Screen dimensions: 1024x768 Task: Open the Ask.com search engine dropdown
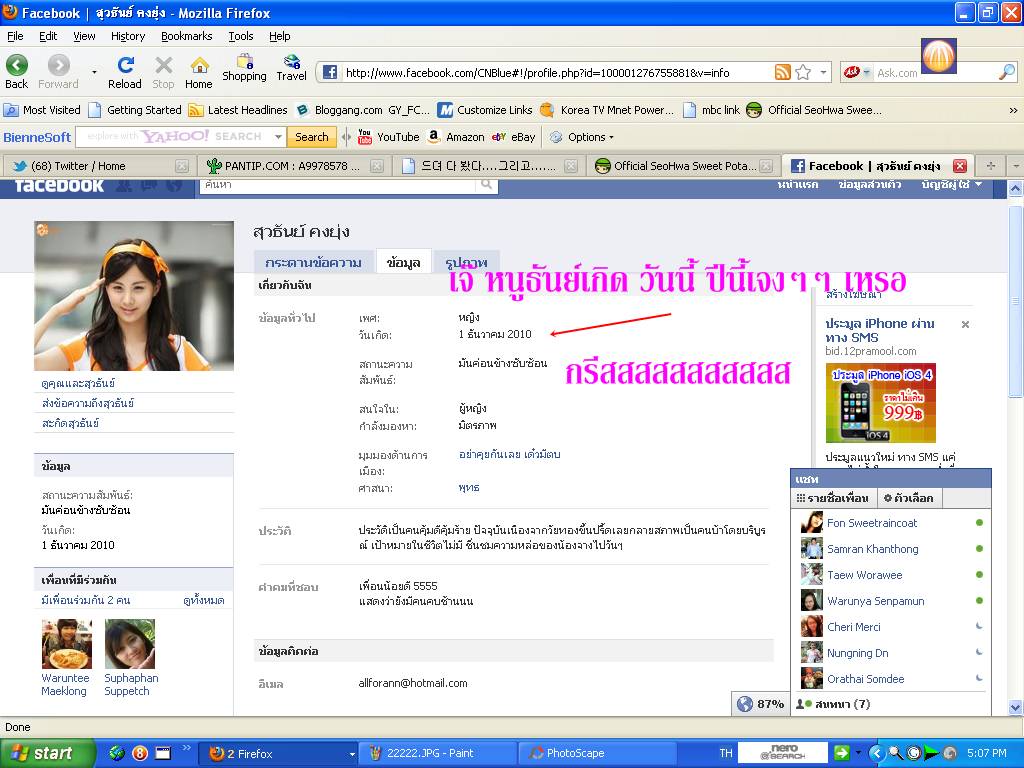[867, 72]
